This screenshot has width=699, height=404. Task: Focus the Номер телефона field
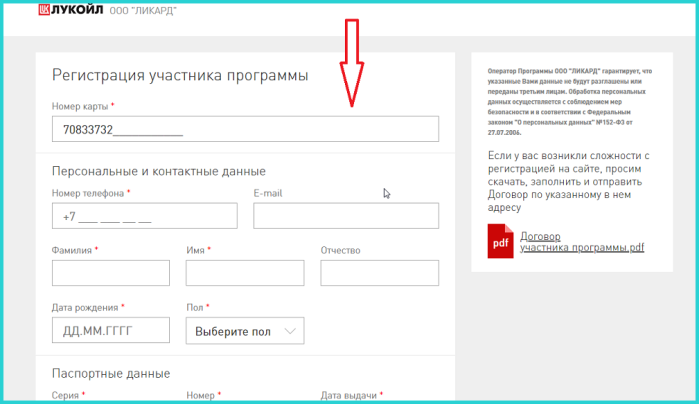point(144,216)
